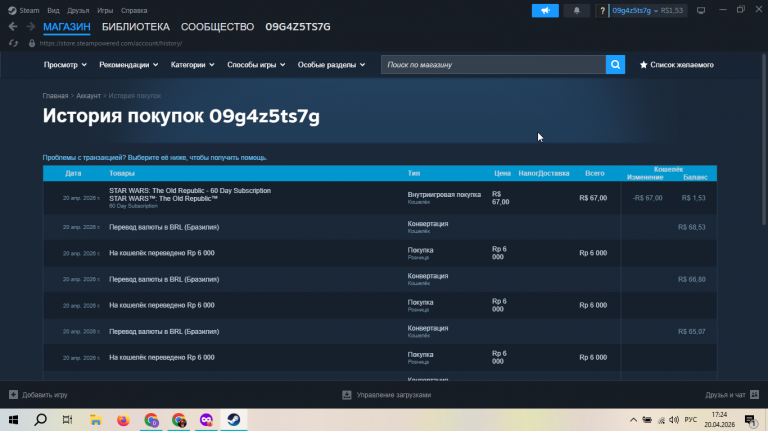Focus the Поиск по магазину field

click(493, 65)
